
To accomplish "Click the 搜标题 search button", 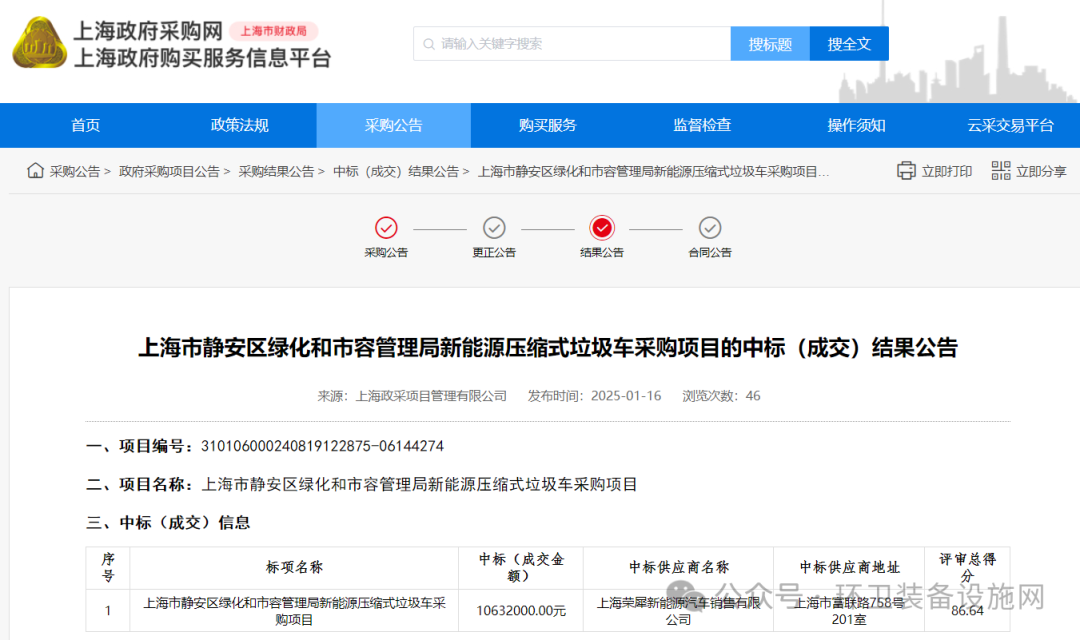I will click(770, 44).
